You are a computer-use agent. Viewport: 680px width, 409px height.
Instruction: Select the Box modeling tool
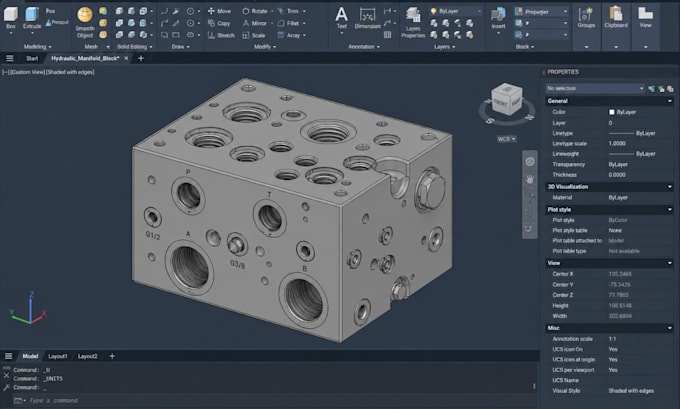[10, 18]
